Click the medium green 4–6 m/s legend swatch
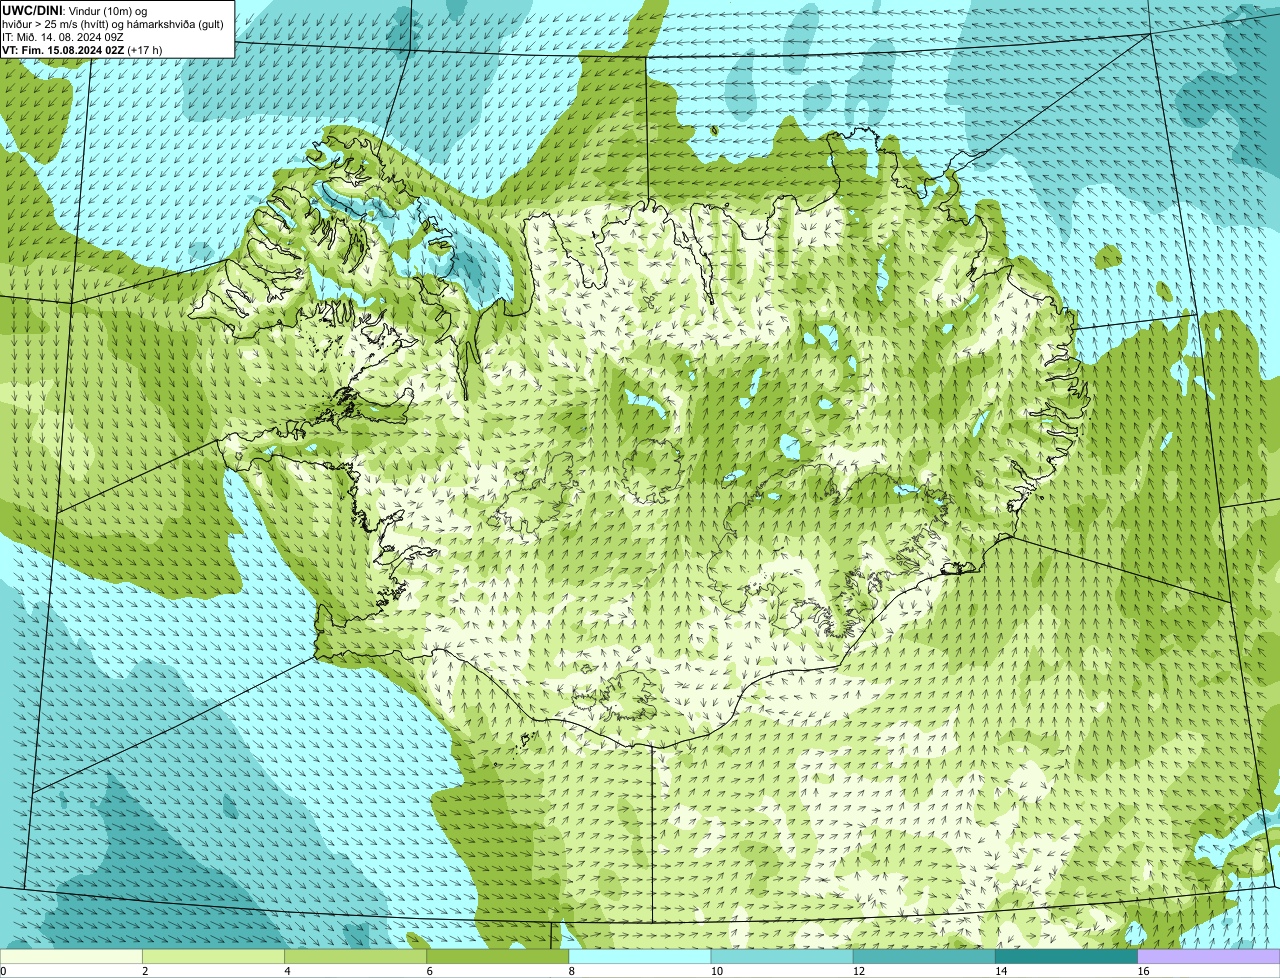 355,956
